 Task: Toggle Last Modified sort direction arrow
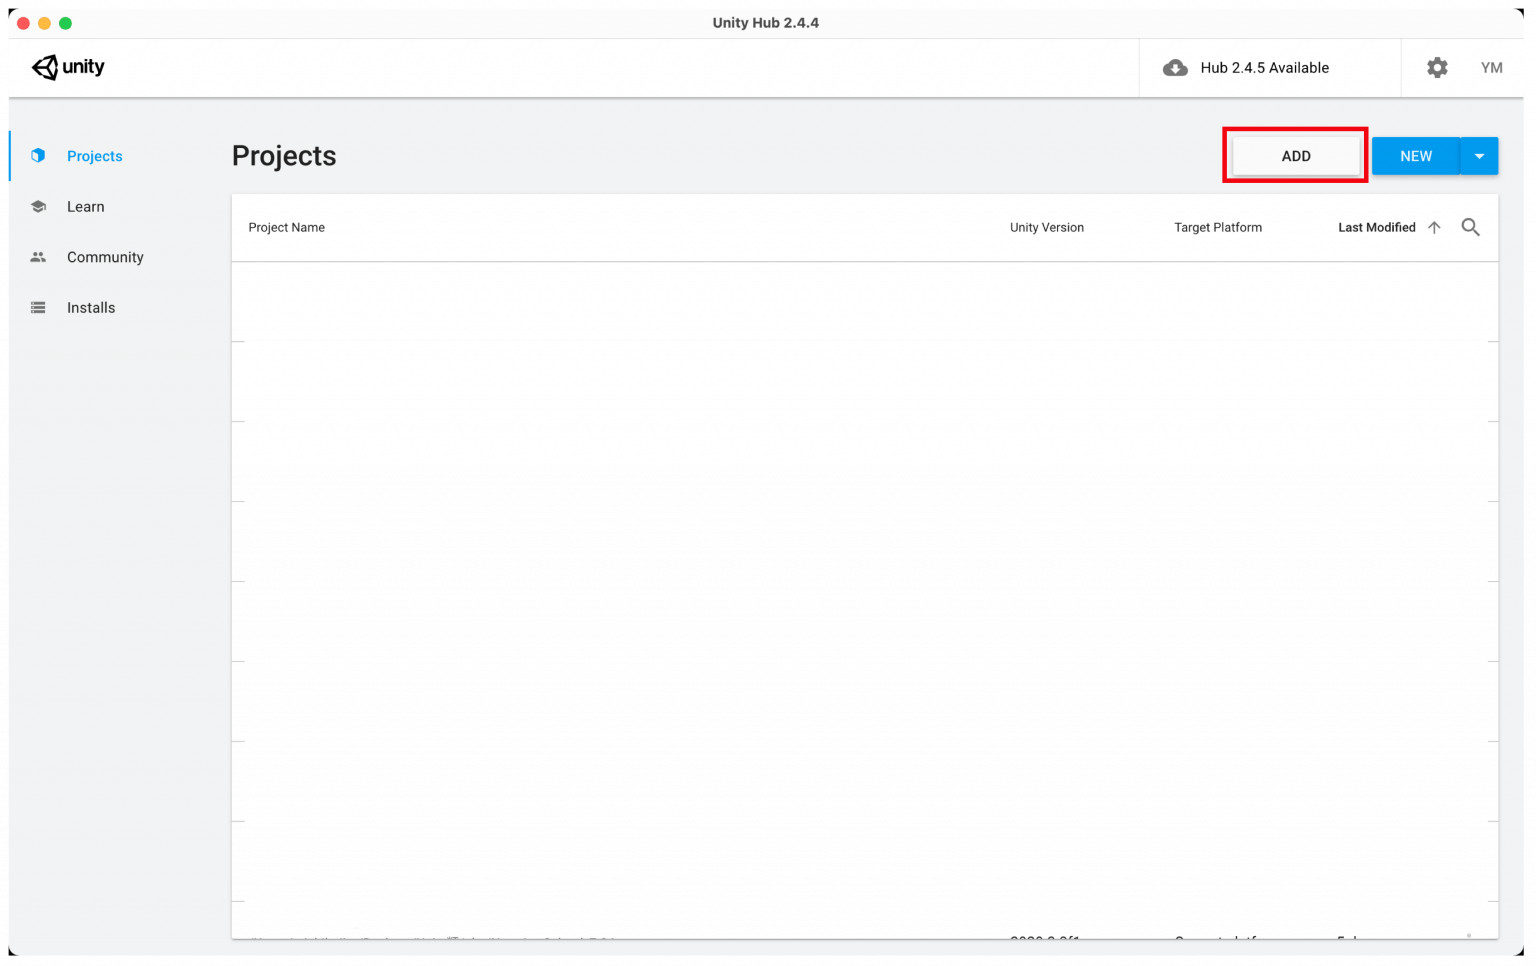(x=1434, y=227)
